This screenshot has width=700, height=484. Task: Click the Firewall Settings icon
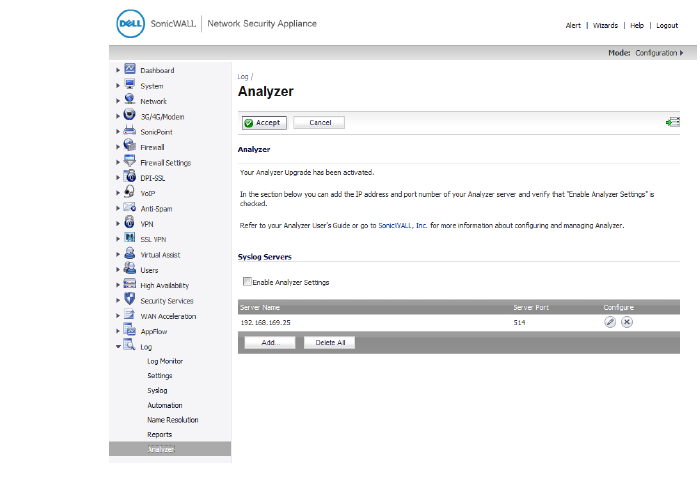(129, 161)
